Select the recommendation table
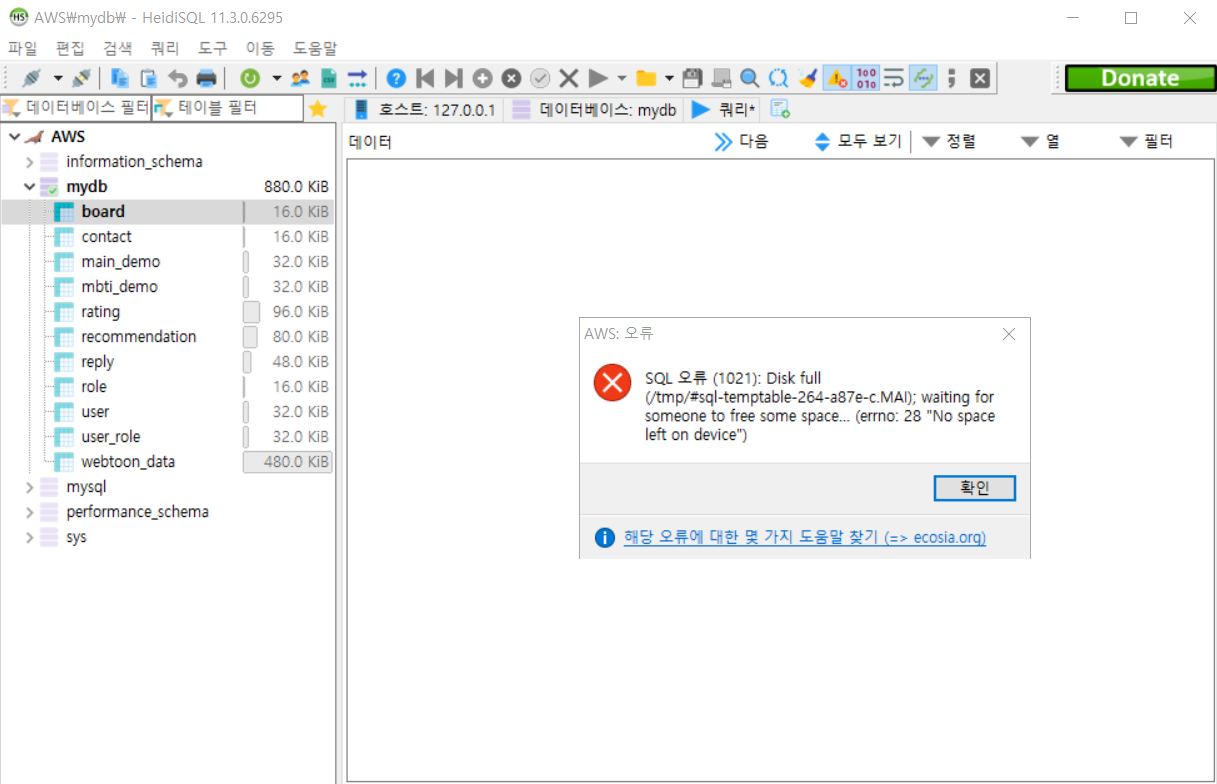The width and height of the screenshot is (1217, 784). 139,337
